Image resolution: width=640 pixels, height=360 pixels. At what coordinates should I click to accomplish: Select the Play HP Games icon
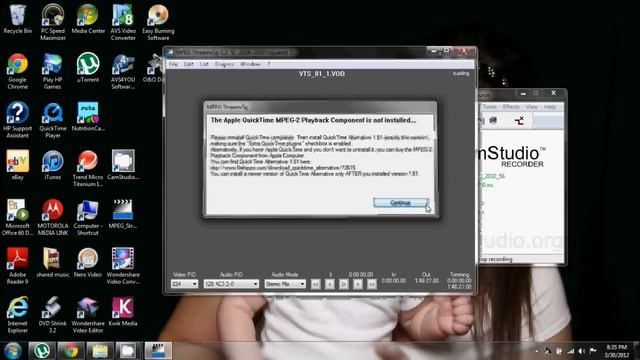tap(53, 71)
